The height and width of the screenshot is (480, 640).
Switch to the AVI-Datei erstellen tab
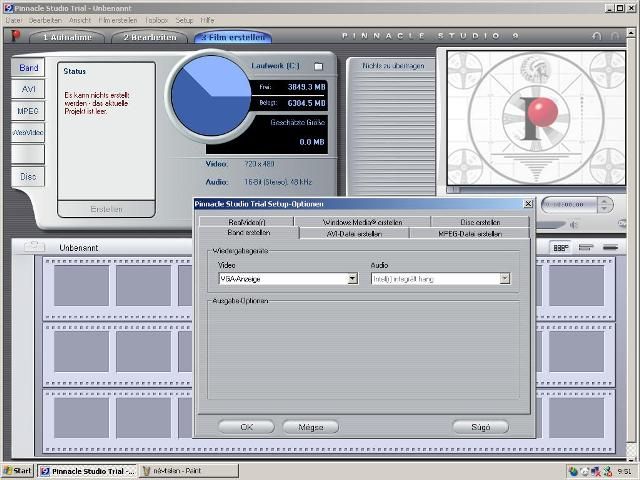[x=354, y=233]
